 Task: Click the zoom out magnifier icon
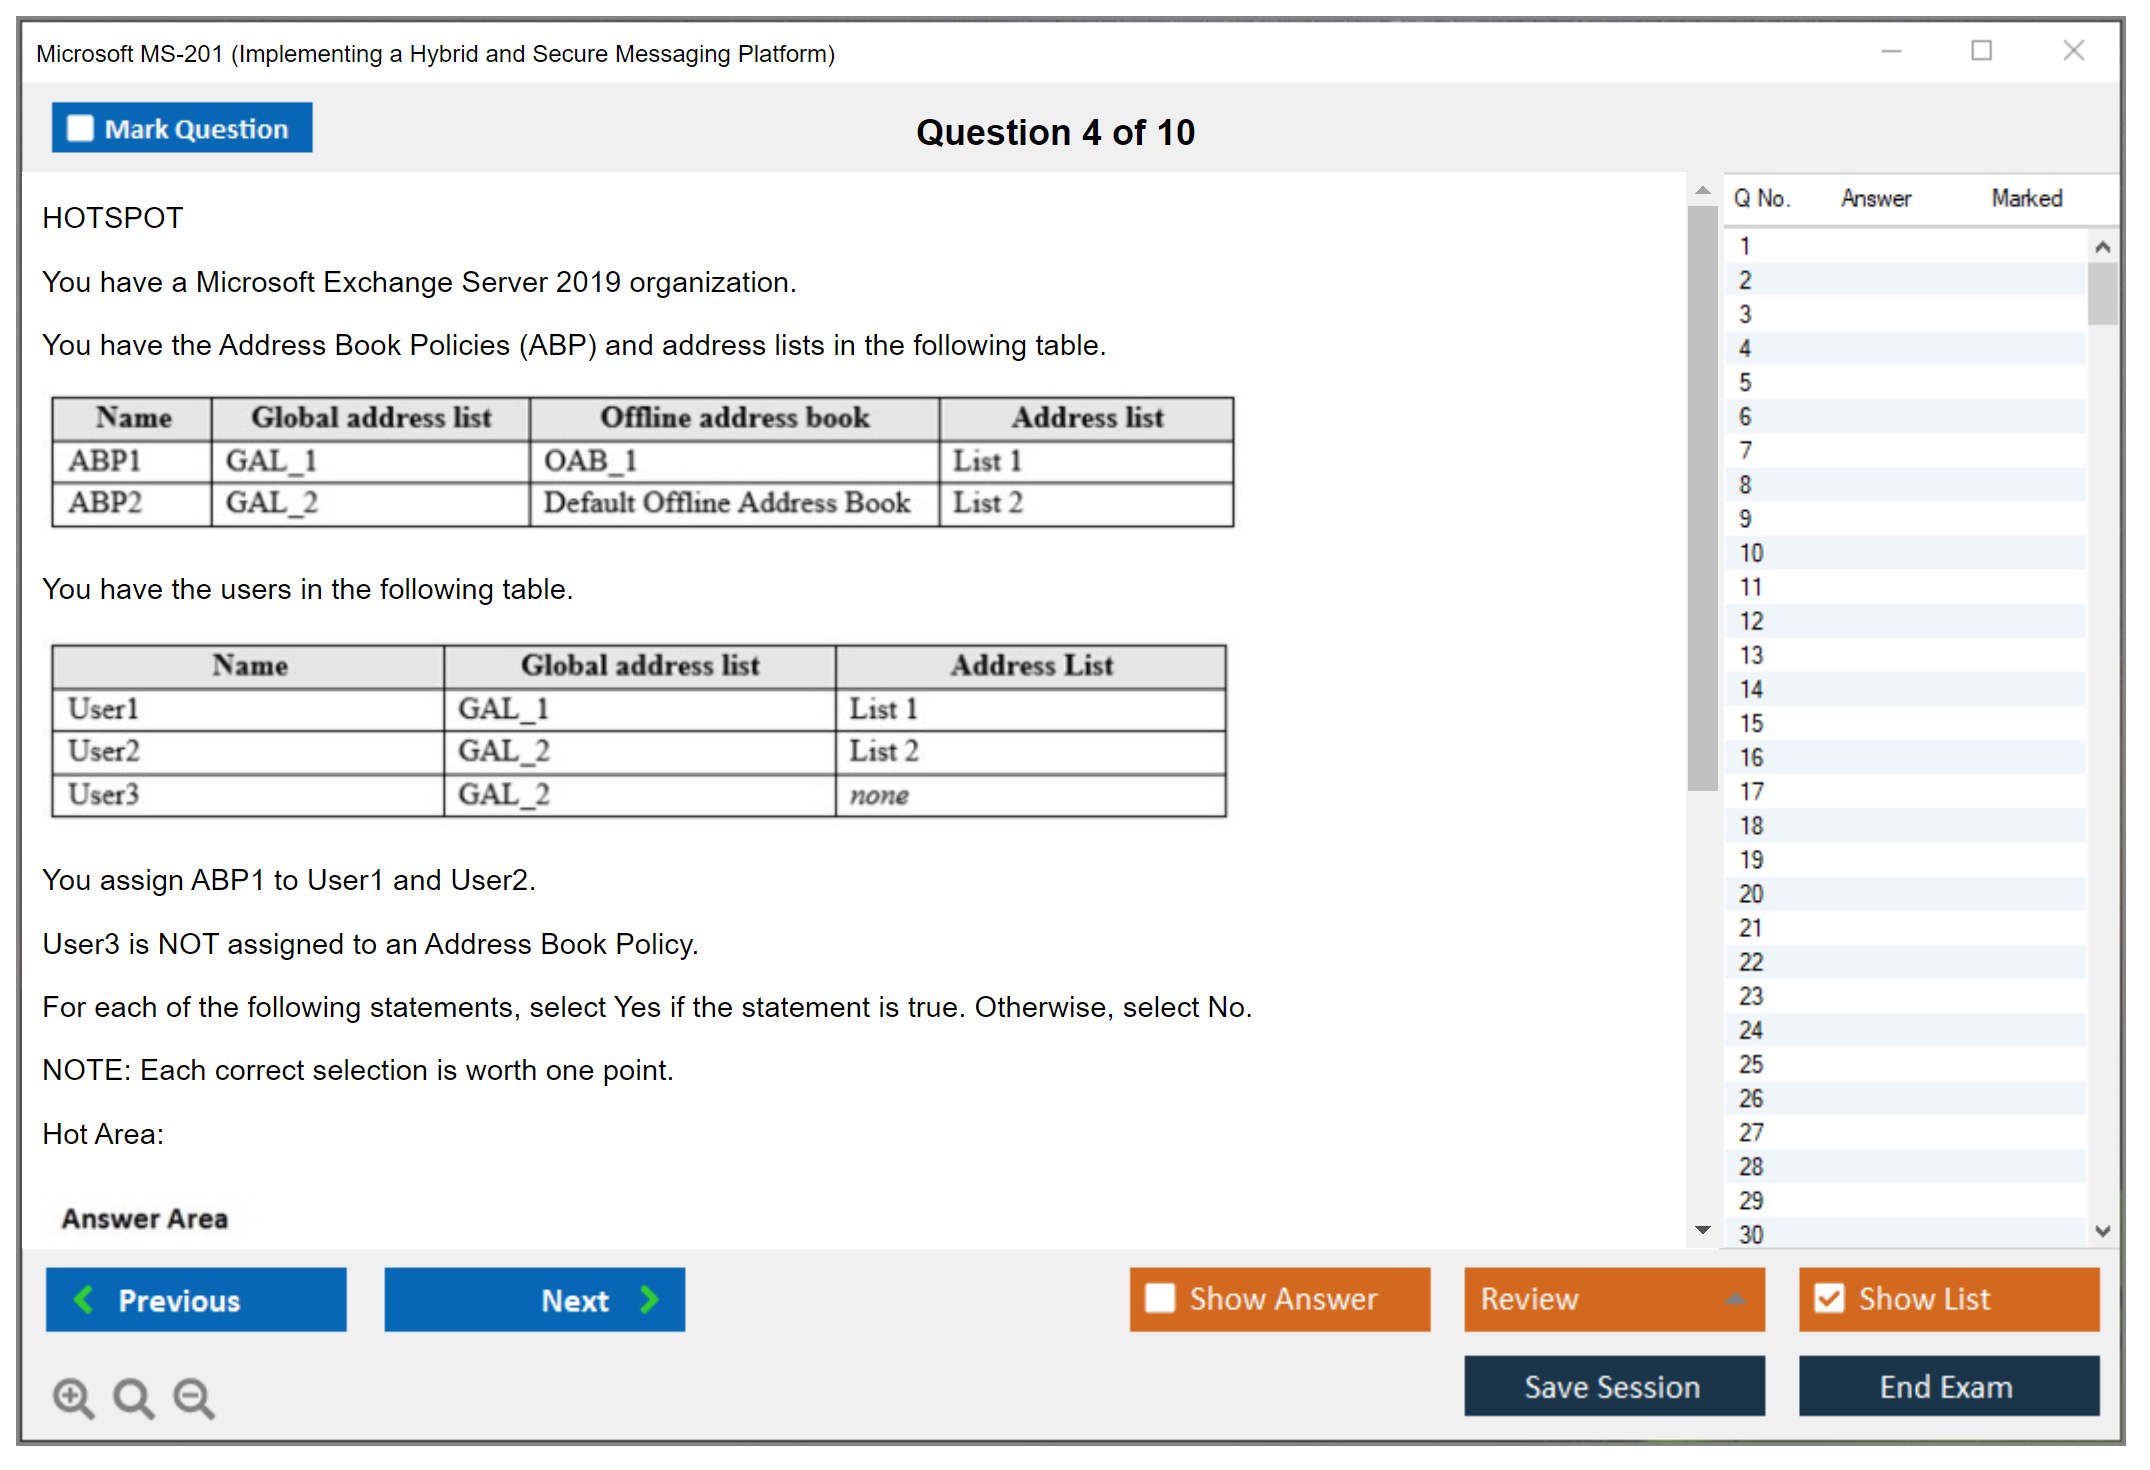click(x=193, y=1397)
